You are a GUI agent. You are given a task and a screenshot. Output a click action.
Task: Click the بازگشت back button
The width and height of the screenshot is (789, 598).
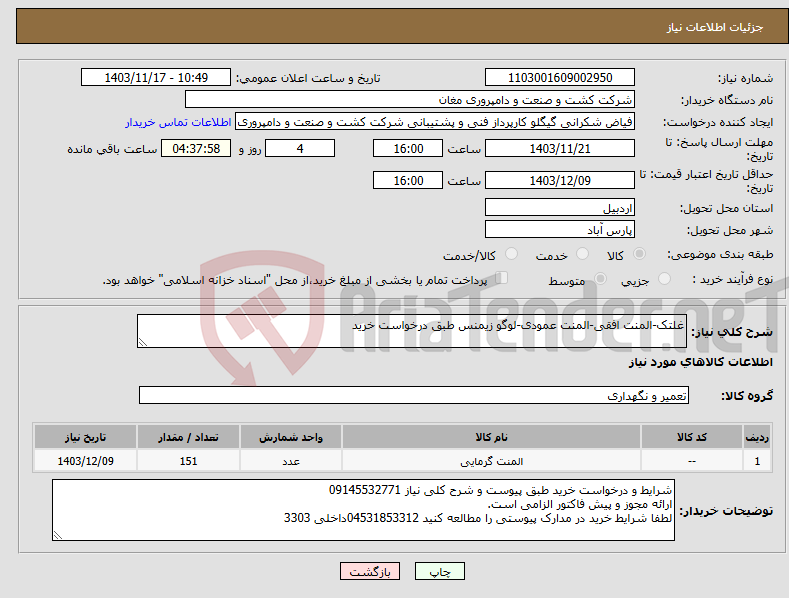370,571
